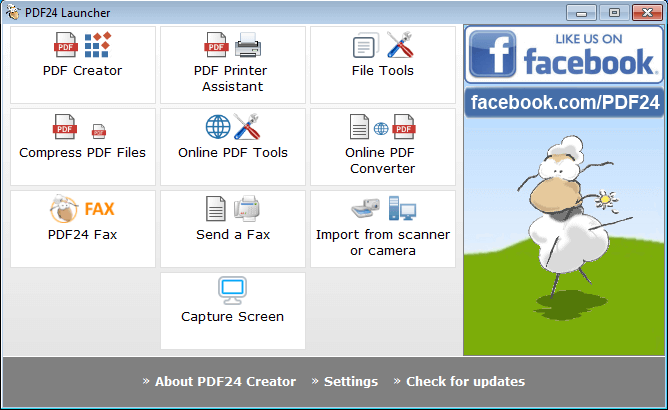
Task: Click the PDF24 Launcher title bar icon
Action: pos(12,12)
